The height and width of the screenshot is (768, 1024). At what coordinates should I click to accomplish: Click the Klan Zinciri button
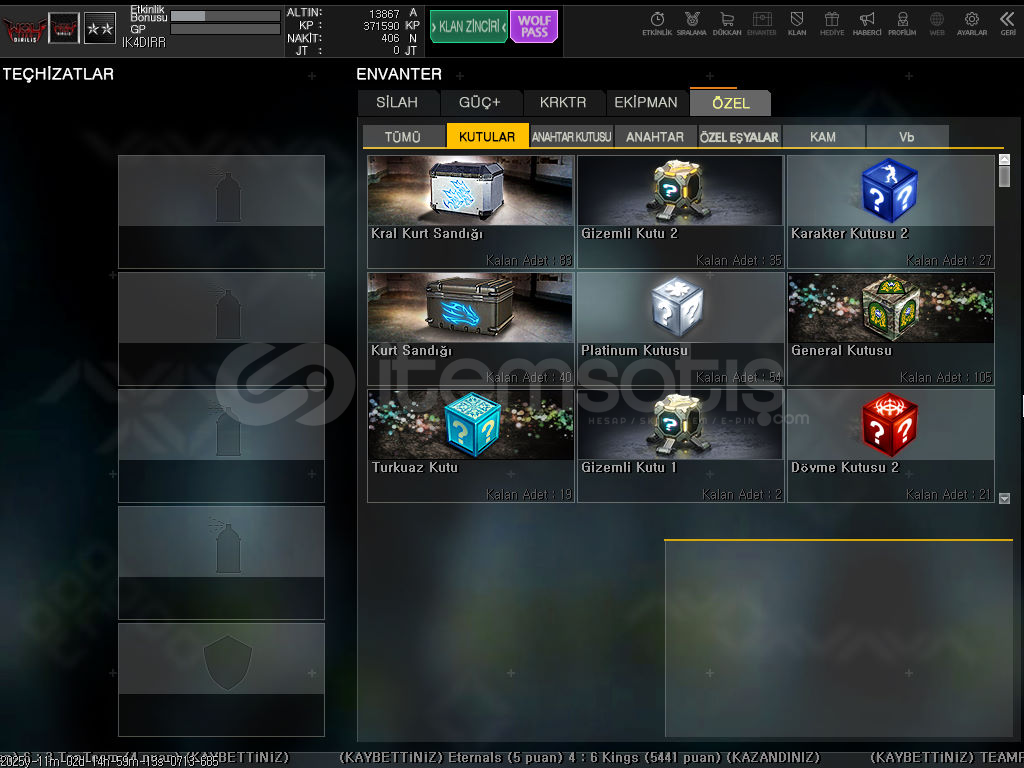coord(469,27)
